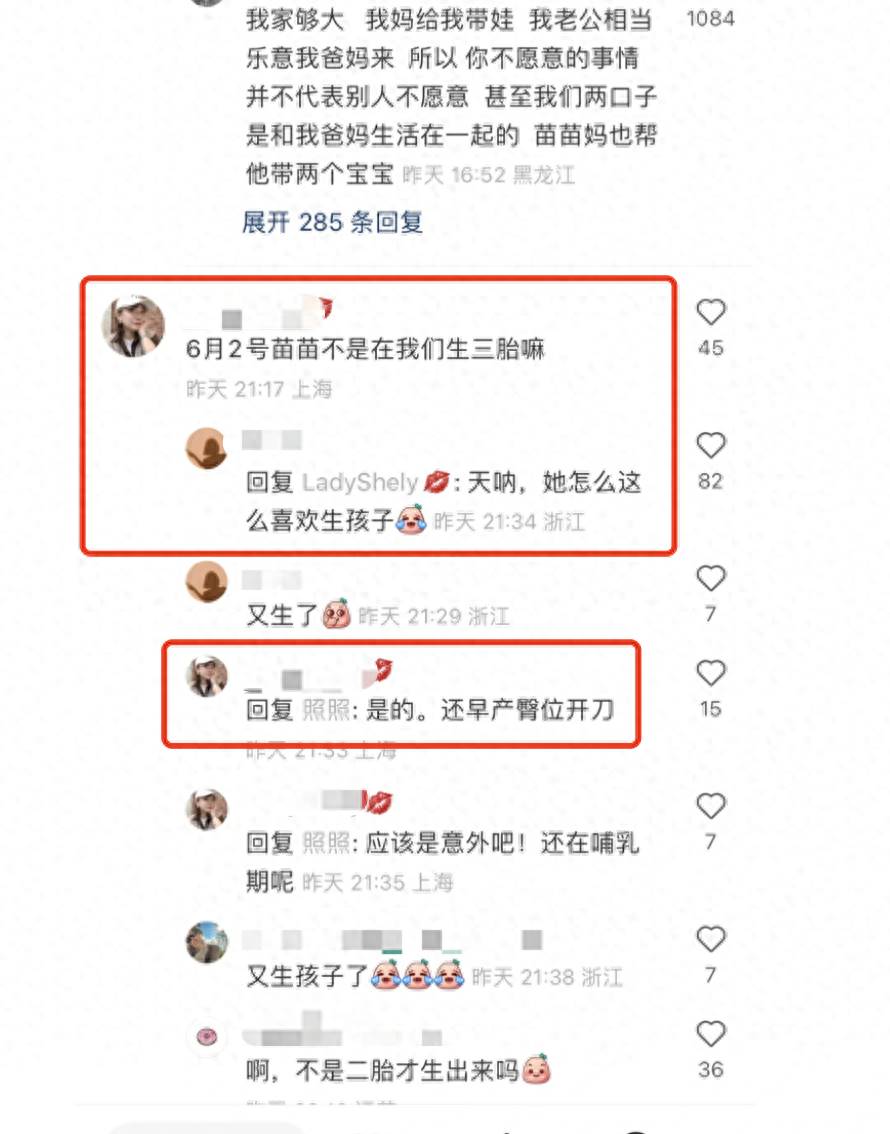Like the '应该是意外吧' reply
The width and height of the screenshot is (890, 1134).
pyautogui.click(x=711, y=806)
